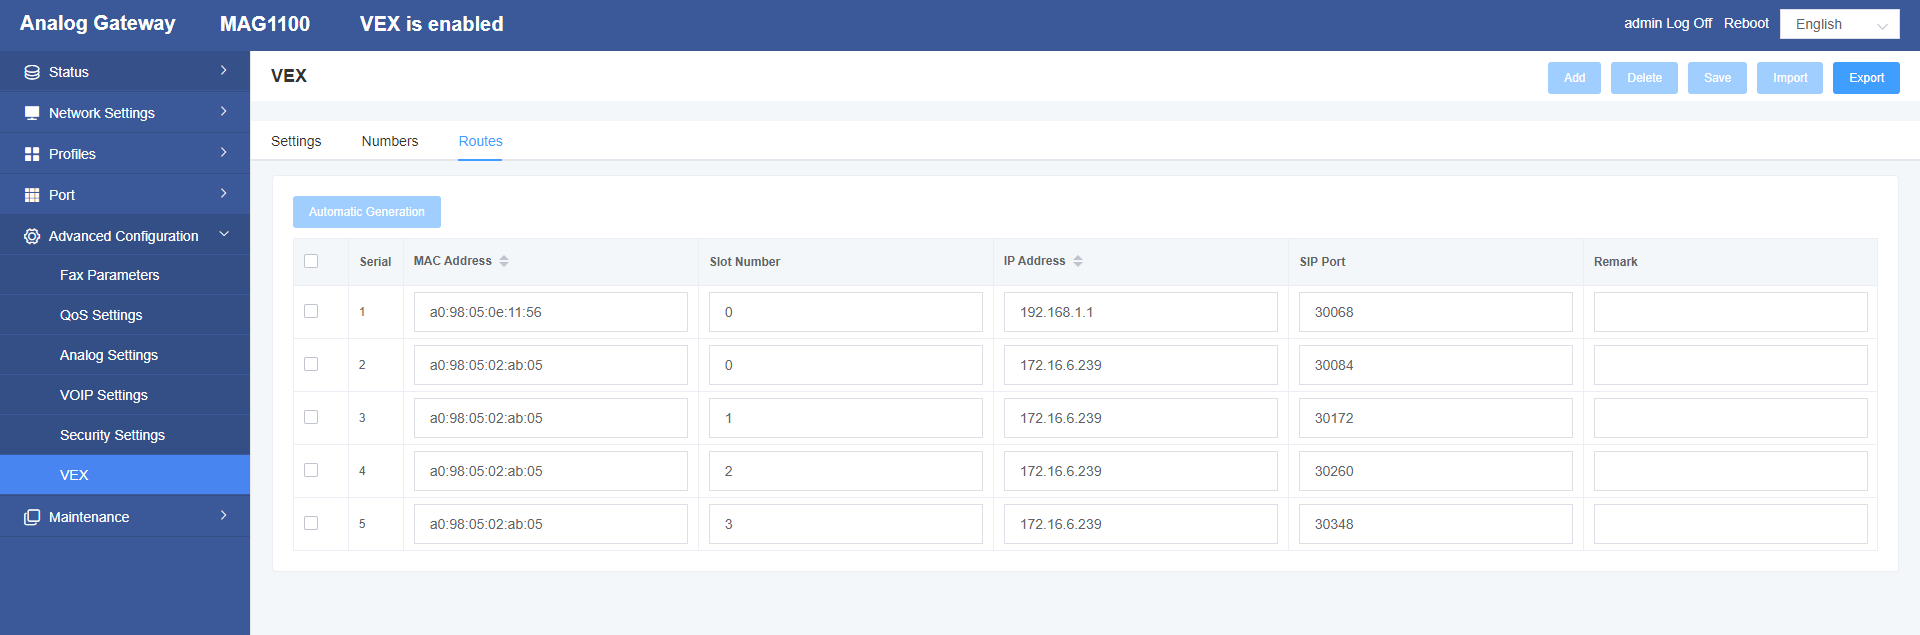The width and height of the screenshot is (1920, 635).
Task: Click the Port table icon
Action: pos(32,195)
